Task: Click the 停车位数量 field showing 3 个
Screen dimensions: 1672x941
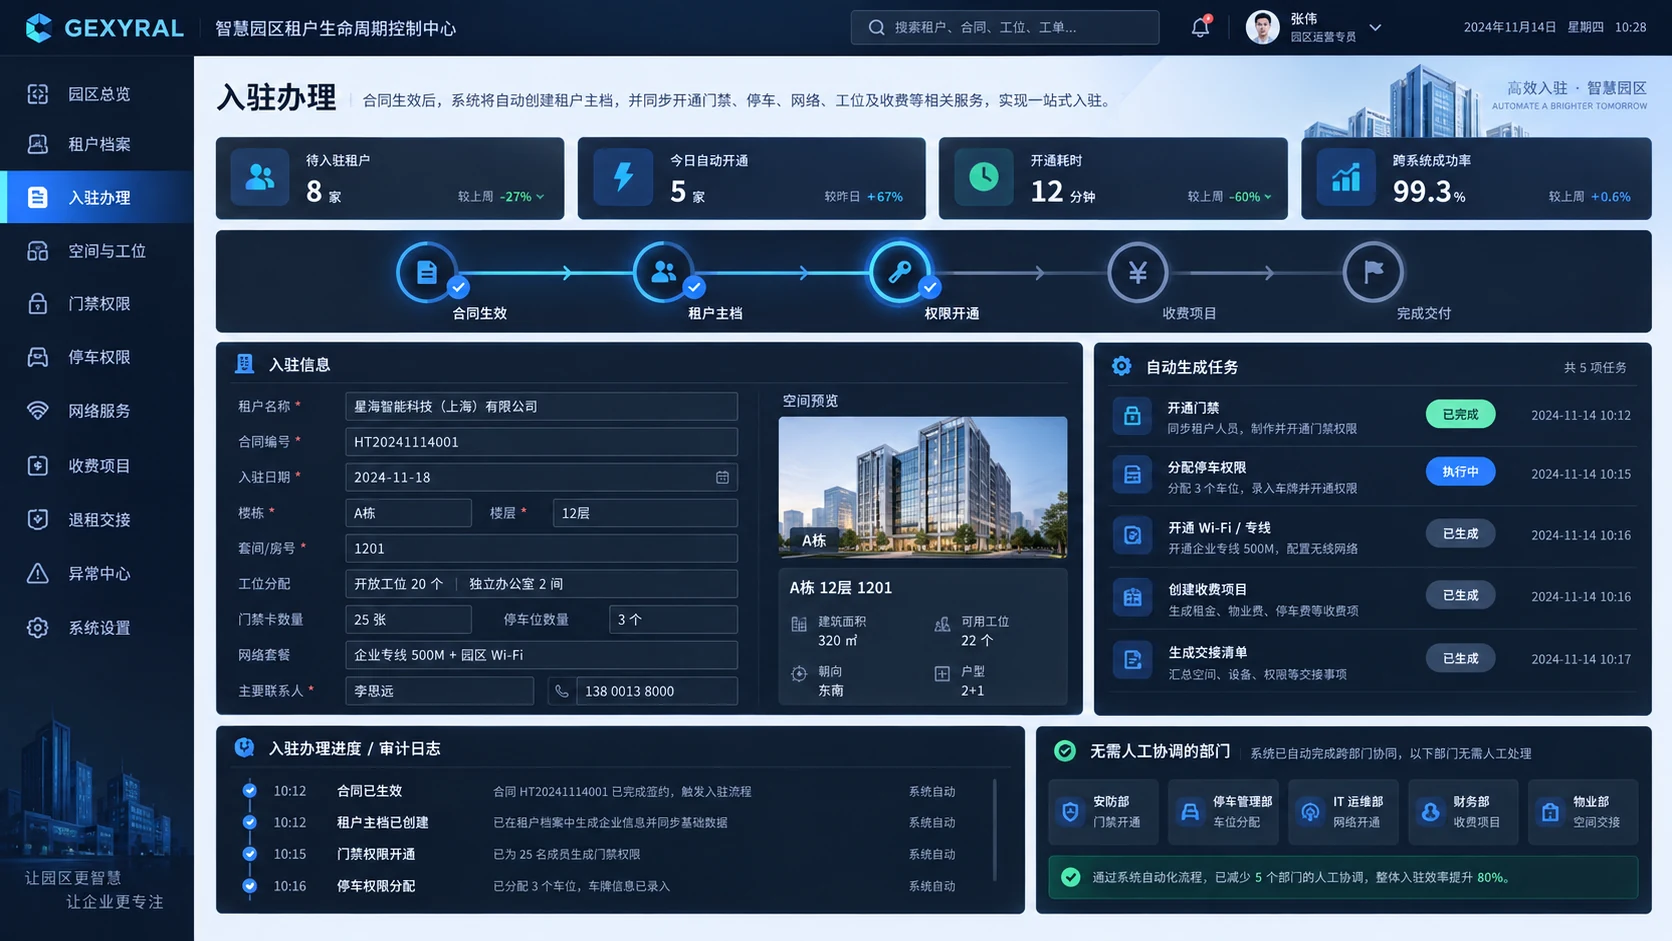Action: tap(673, 620)
